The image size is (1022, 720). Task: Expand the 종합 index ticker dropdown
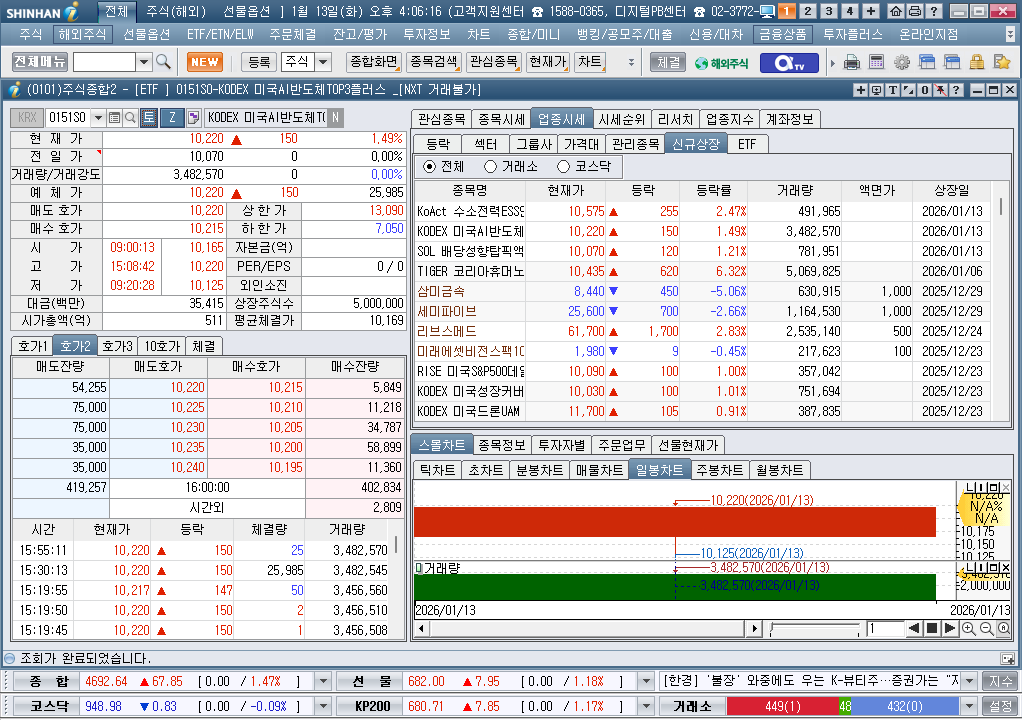tap(323, 682)
